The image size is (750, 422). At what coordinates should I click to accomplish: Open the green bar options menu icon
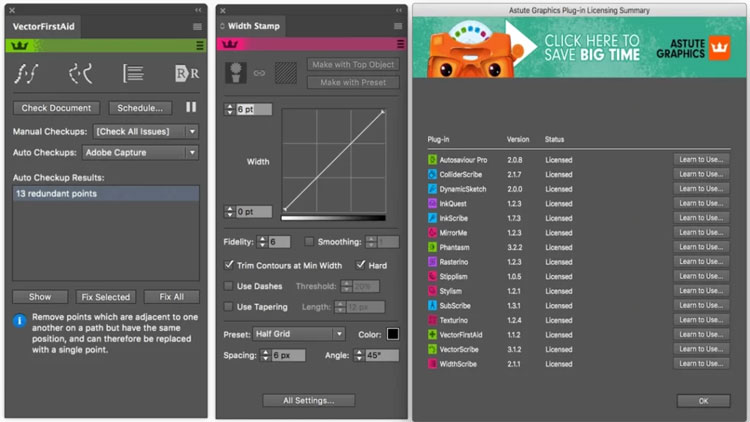click(199, 46)
